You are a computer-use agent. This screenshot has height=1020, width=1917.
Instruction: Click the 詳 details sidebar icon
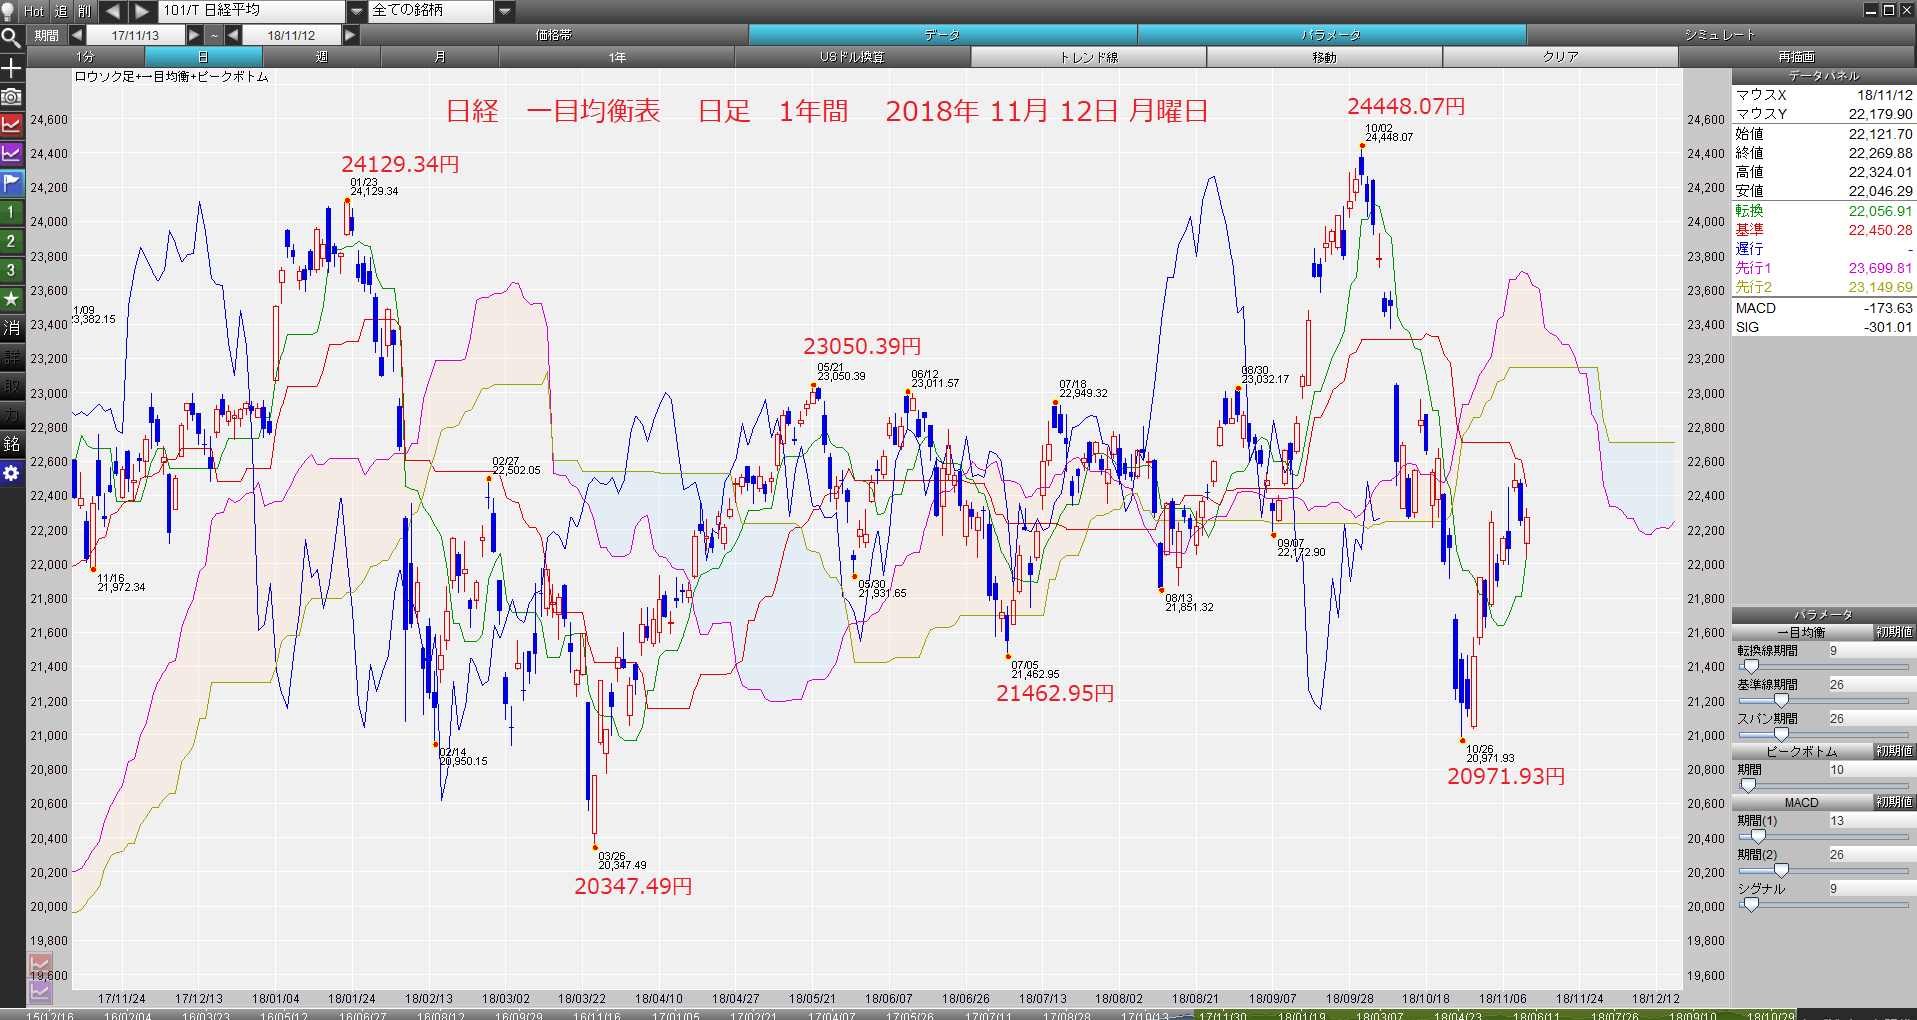coord(11,357)
